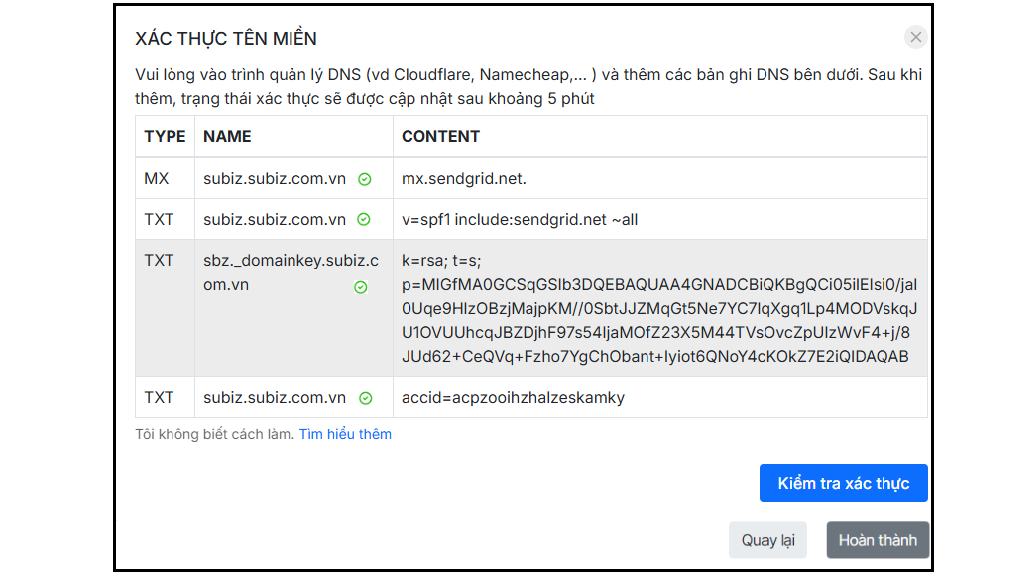This screenshot has height=577, width=1022.
Task: Click the sbz._domainkey.subiz.com.vn record name
Action: 276,272
